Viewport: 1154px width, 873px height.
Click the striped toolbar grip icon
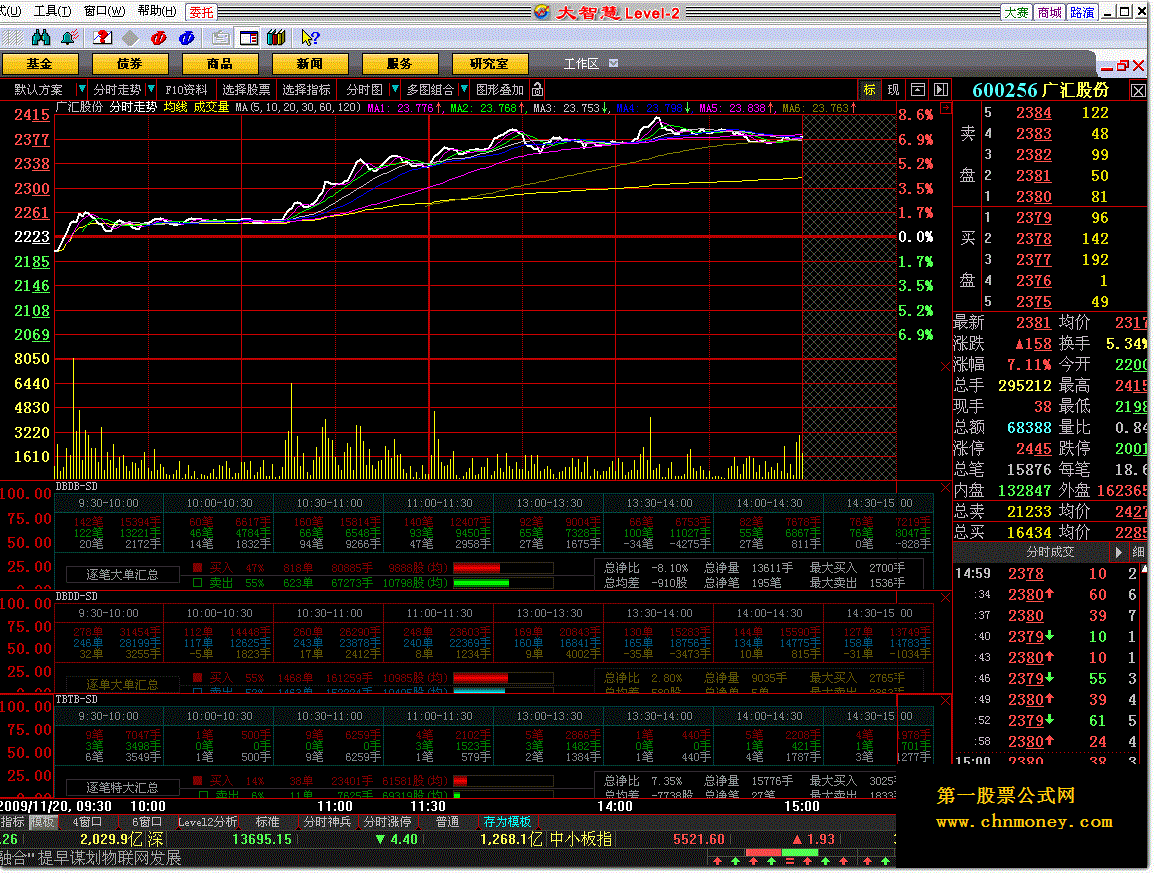coord(12,37)
